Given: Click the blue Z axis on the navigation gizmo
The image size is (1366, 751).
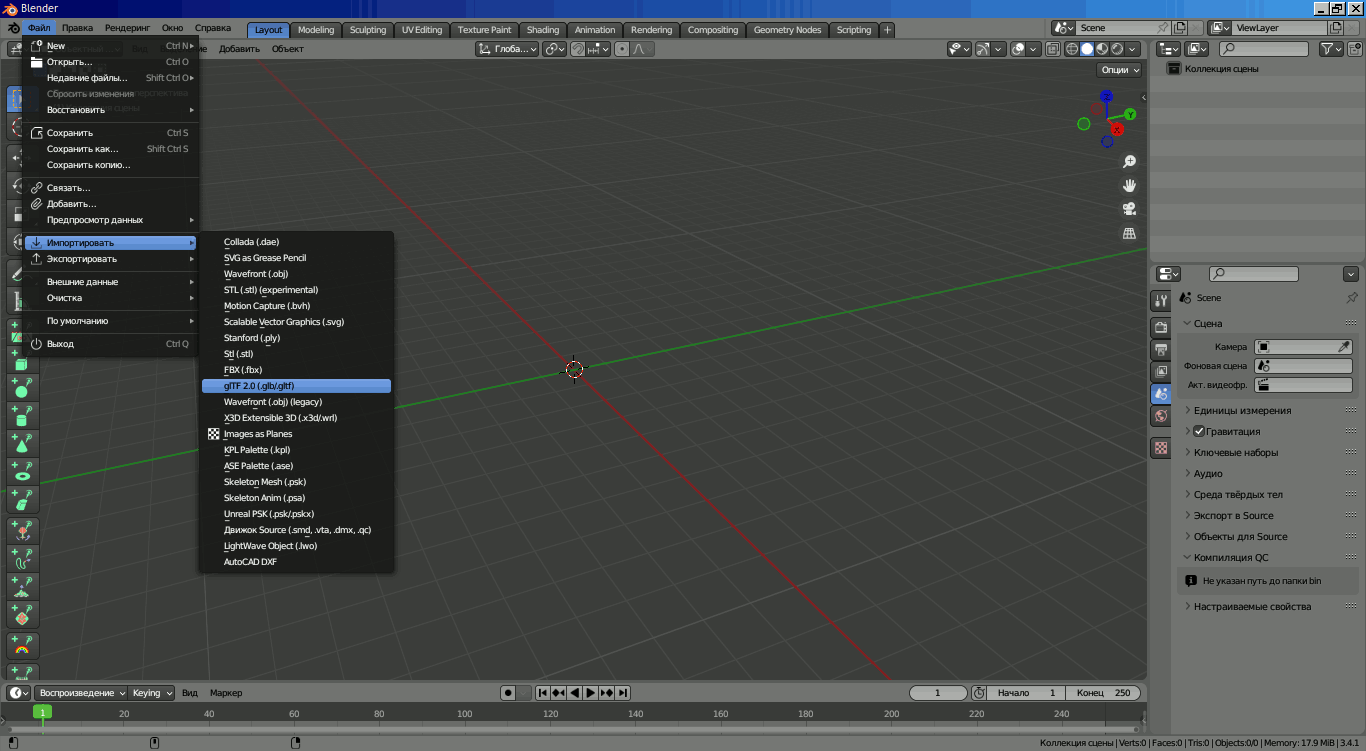Looking at the screenshot, I should (x=1106, y=97).
